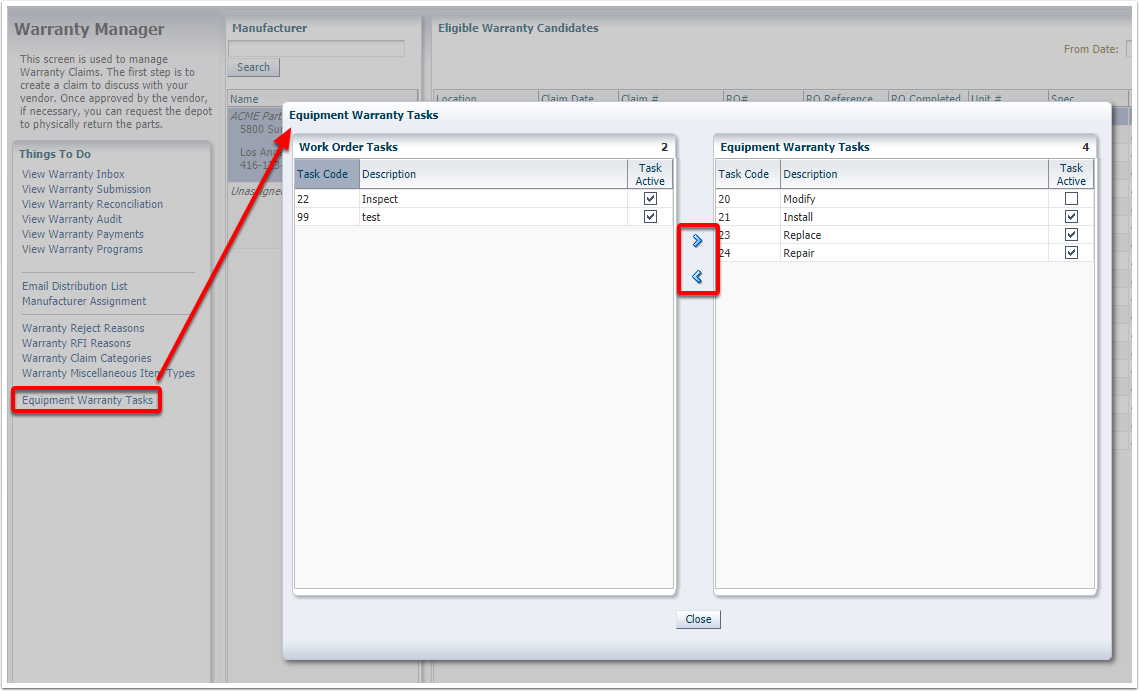This screenshot has width=1139, height=691.
Task: Click the Manufacturer Search button
Action: (x=254, y=68)
